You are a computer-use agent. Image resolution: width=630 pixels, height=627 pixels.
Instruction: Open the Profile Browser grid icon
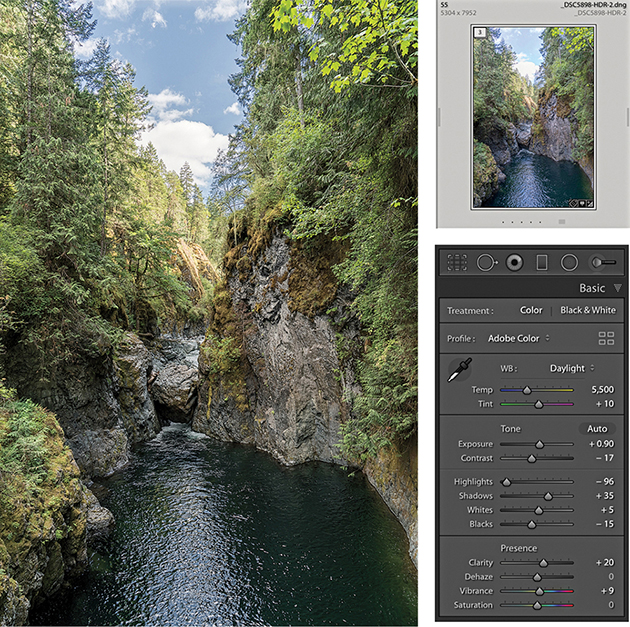[x=606, y=338]
